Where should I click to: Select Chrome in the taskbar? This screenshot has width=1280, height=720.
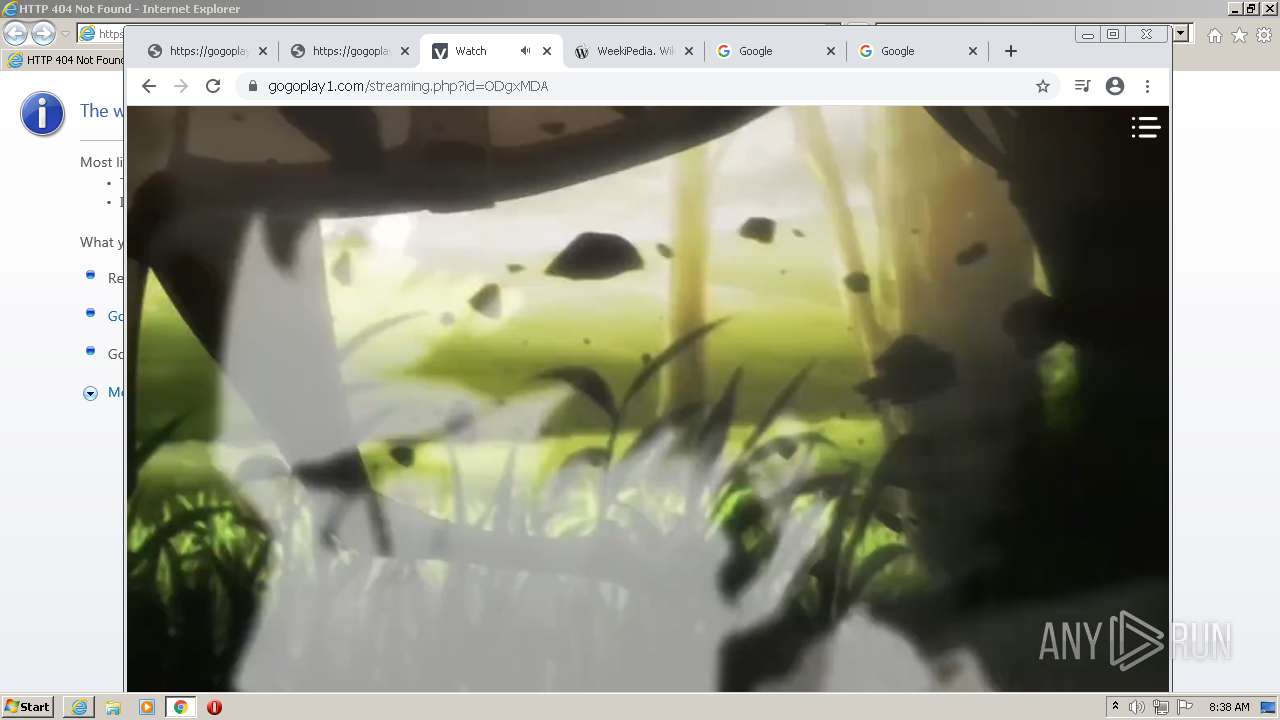tap(181, 707)
